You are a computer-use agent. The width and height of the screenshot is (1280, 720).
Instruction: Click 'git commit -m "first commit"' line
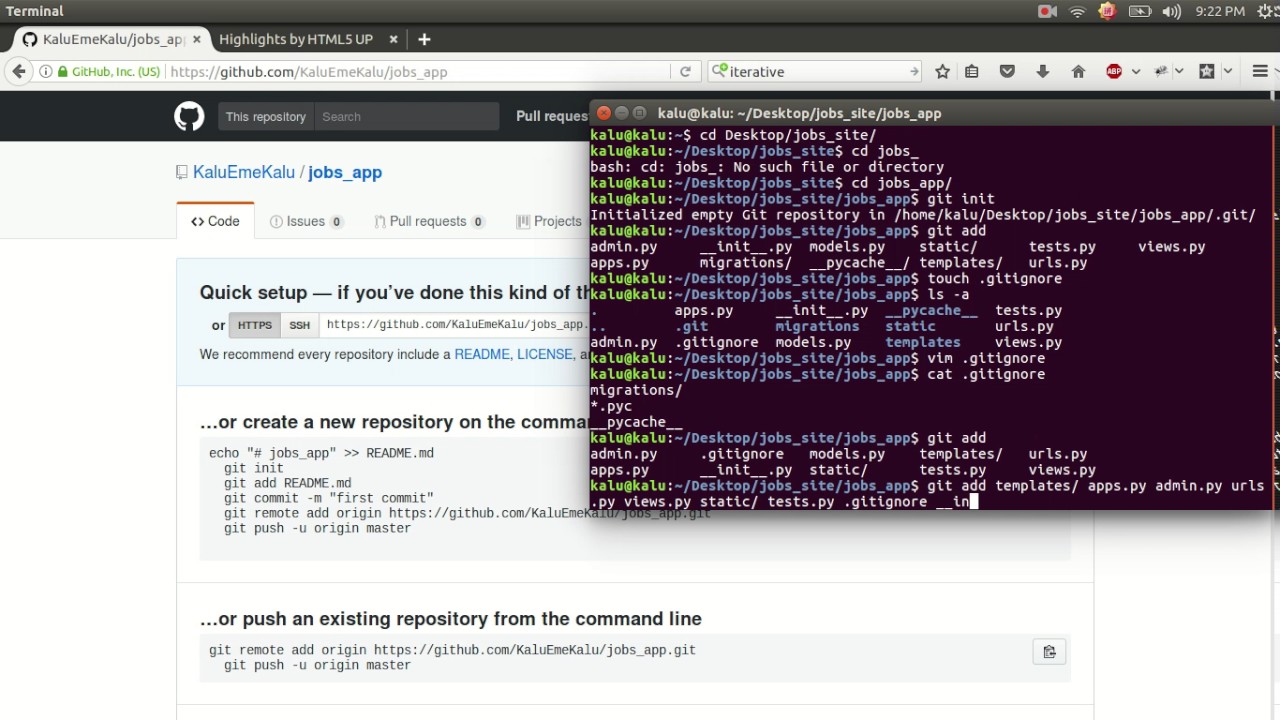[x=329, y=498]
